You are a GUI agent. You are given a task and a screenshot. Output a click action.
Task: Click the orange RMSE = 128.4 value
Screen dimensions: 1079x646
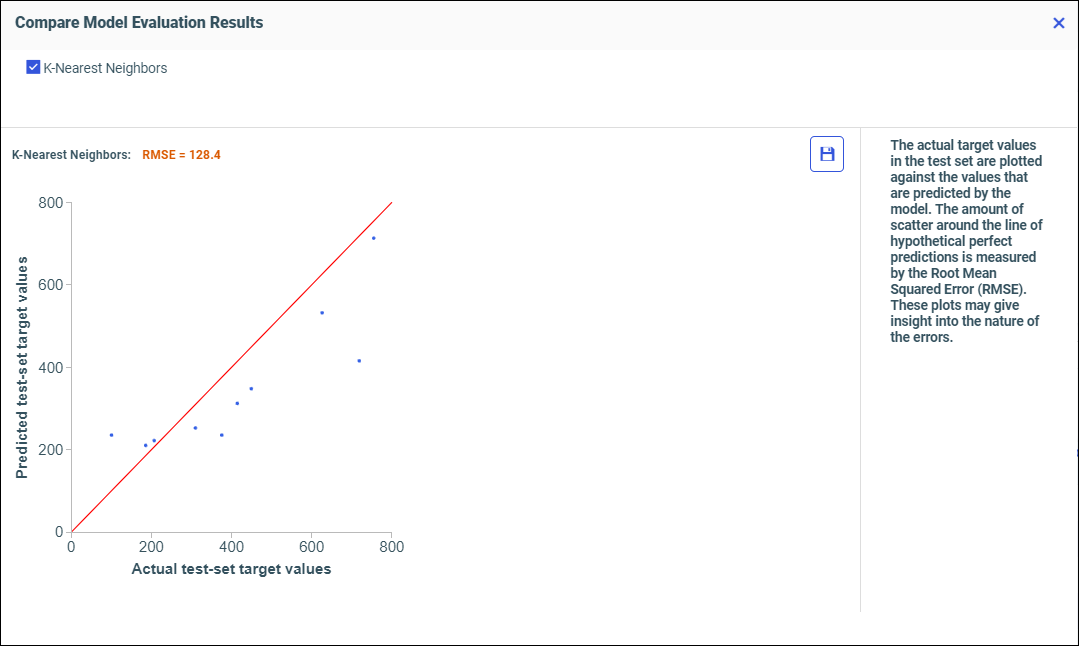[x=181, y=155]
